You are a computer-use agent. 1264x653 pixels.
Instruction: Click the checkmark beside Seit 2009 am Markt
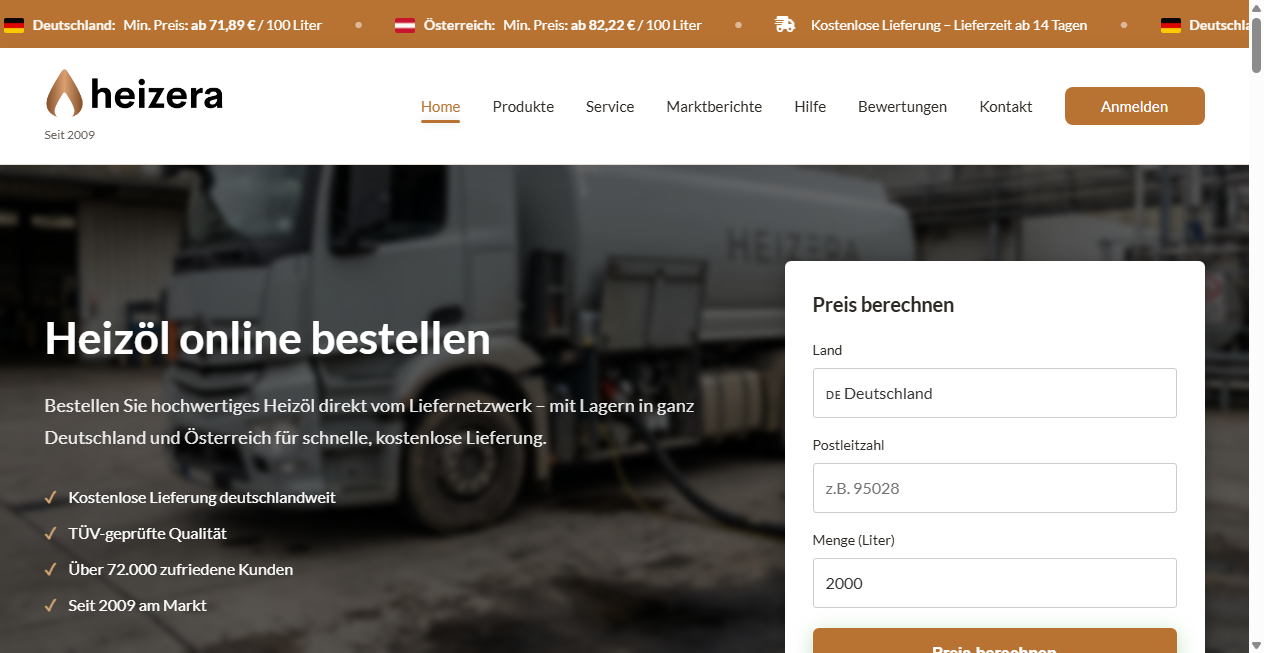coord(50,605)
